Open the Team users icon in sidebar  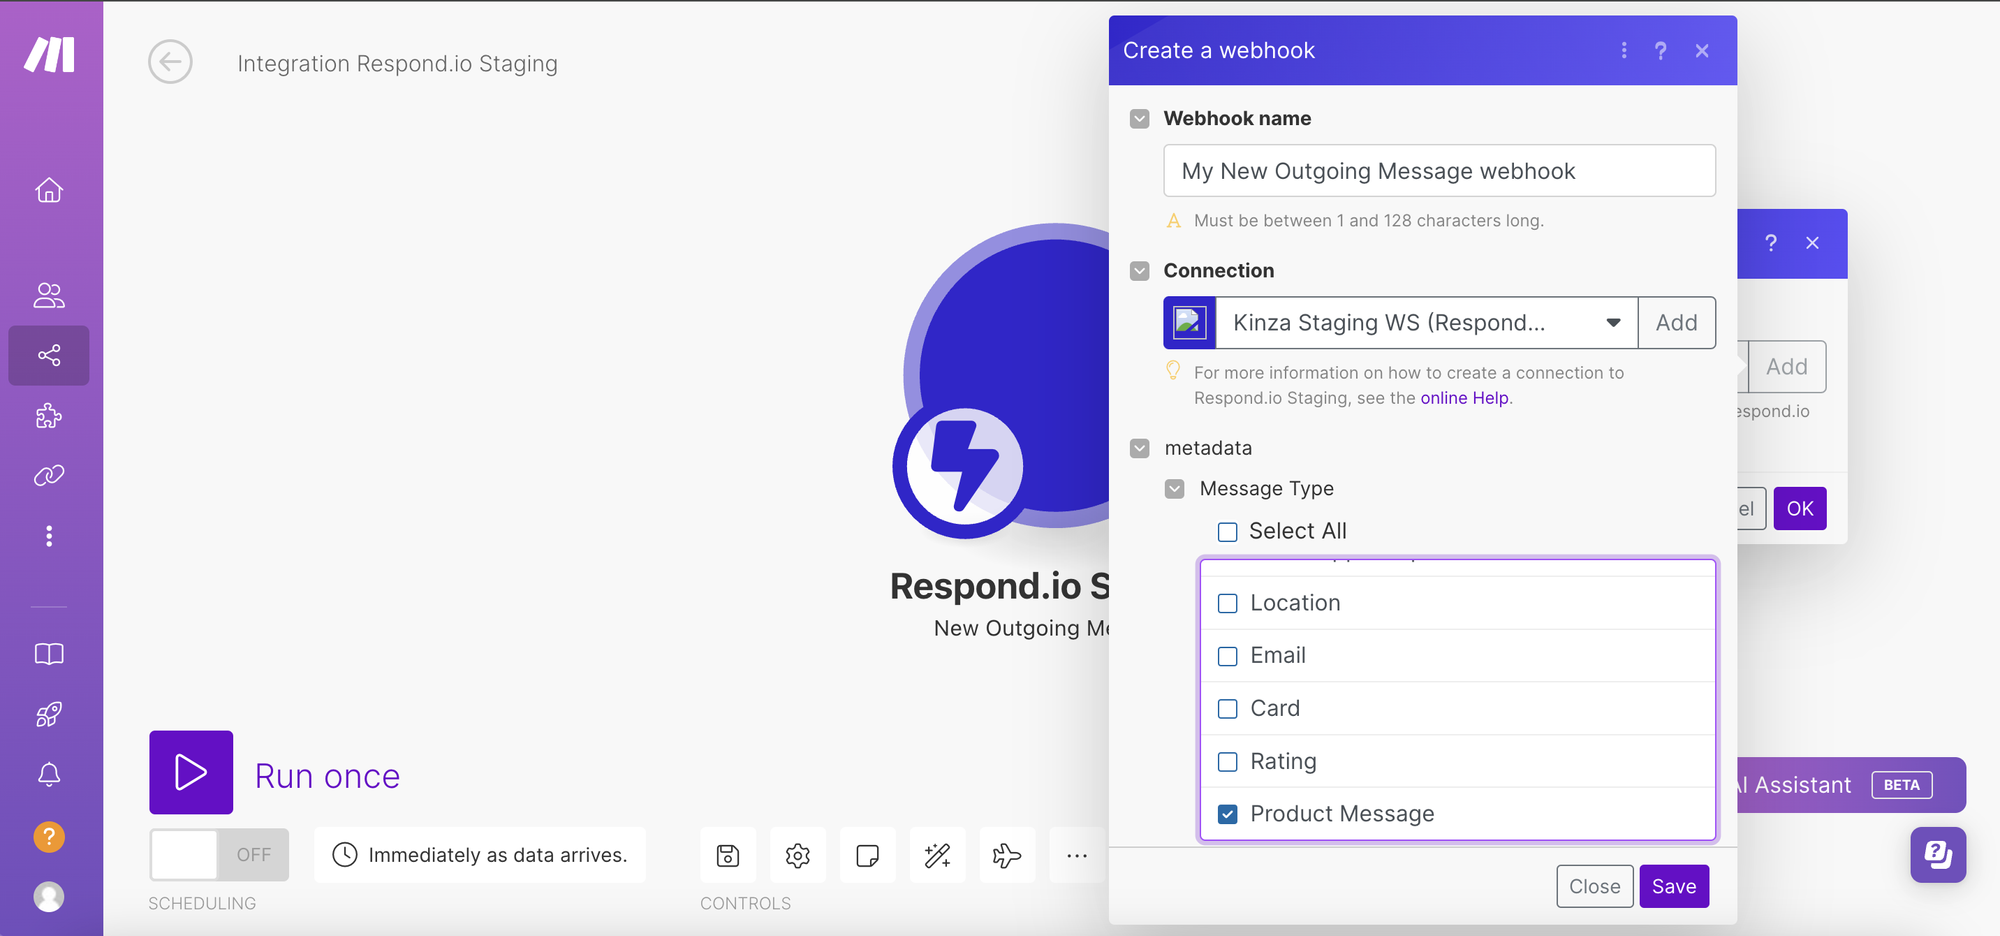pyautogui.click(x=49, y=295)
